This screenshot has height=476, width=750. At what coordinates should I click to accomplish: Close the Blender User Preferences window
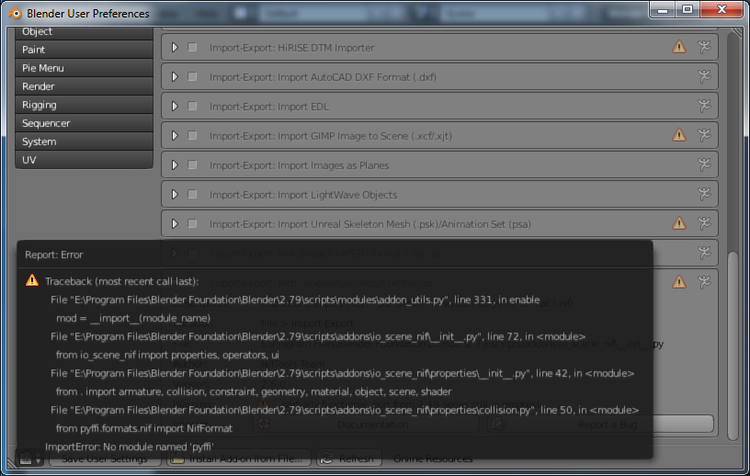click(x=722, y=10)
